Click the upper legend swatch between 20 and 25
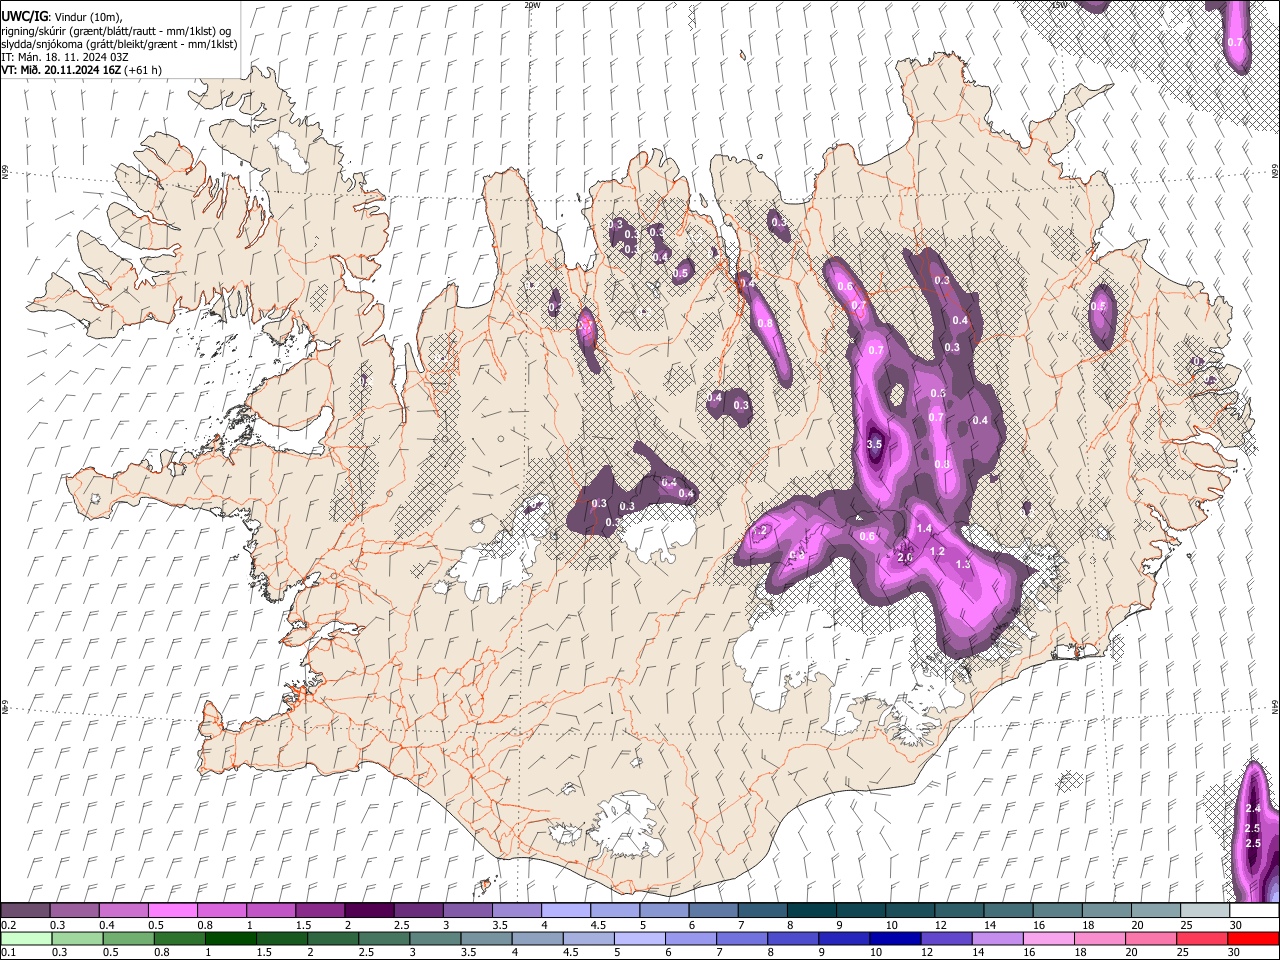The height and width of the screenshot is (960, 1280). pyautogui.click(x=1155, y=910)
